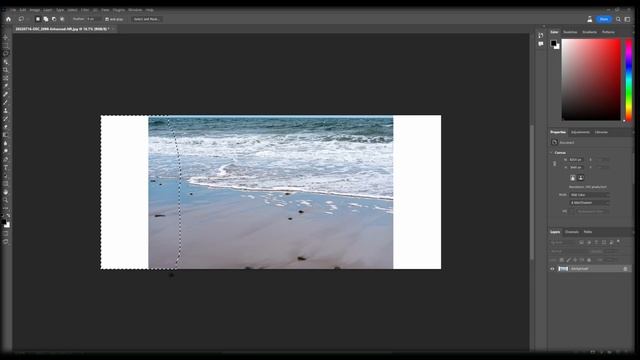Image resolution: width=640 pixels, height=360 pixels.
Task: Select the Type tool
Action: coord(6,168)
